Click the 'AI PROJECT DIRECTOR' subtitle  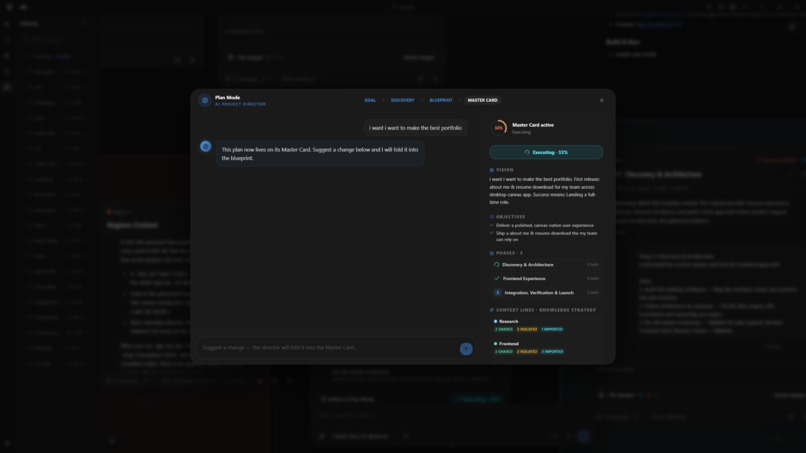[x=240, y=104]
